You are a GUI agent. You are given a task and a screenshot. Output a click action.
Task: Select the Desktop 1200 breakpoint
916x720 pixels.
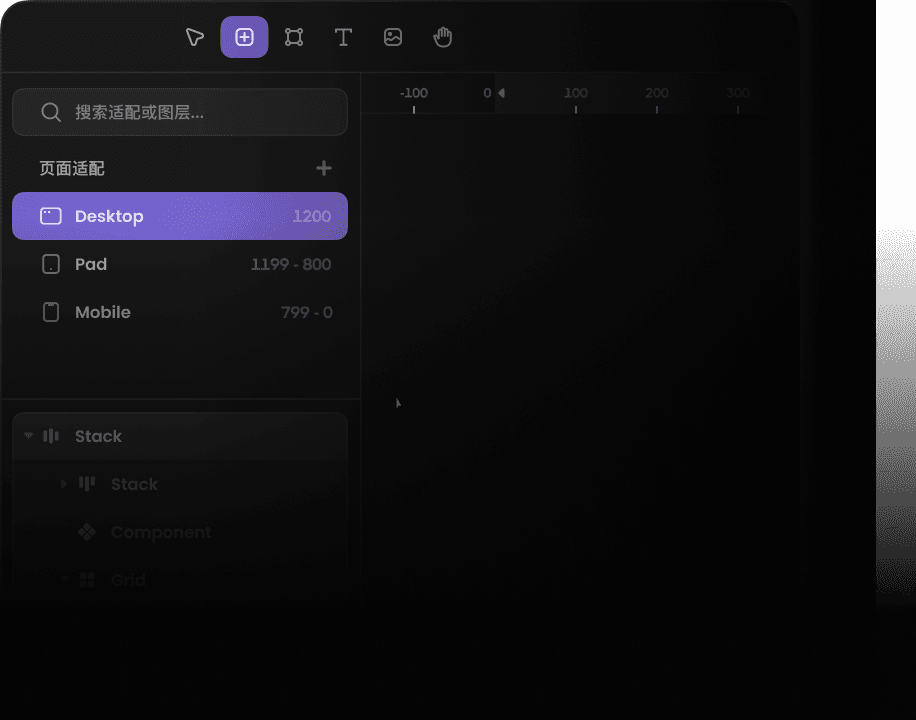[180, 216]
